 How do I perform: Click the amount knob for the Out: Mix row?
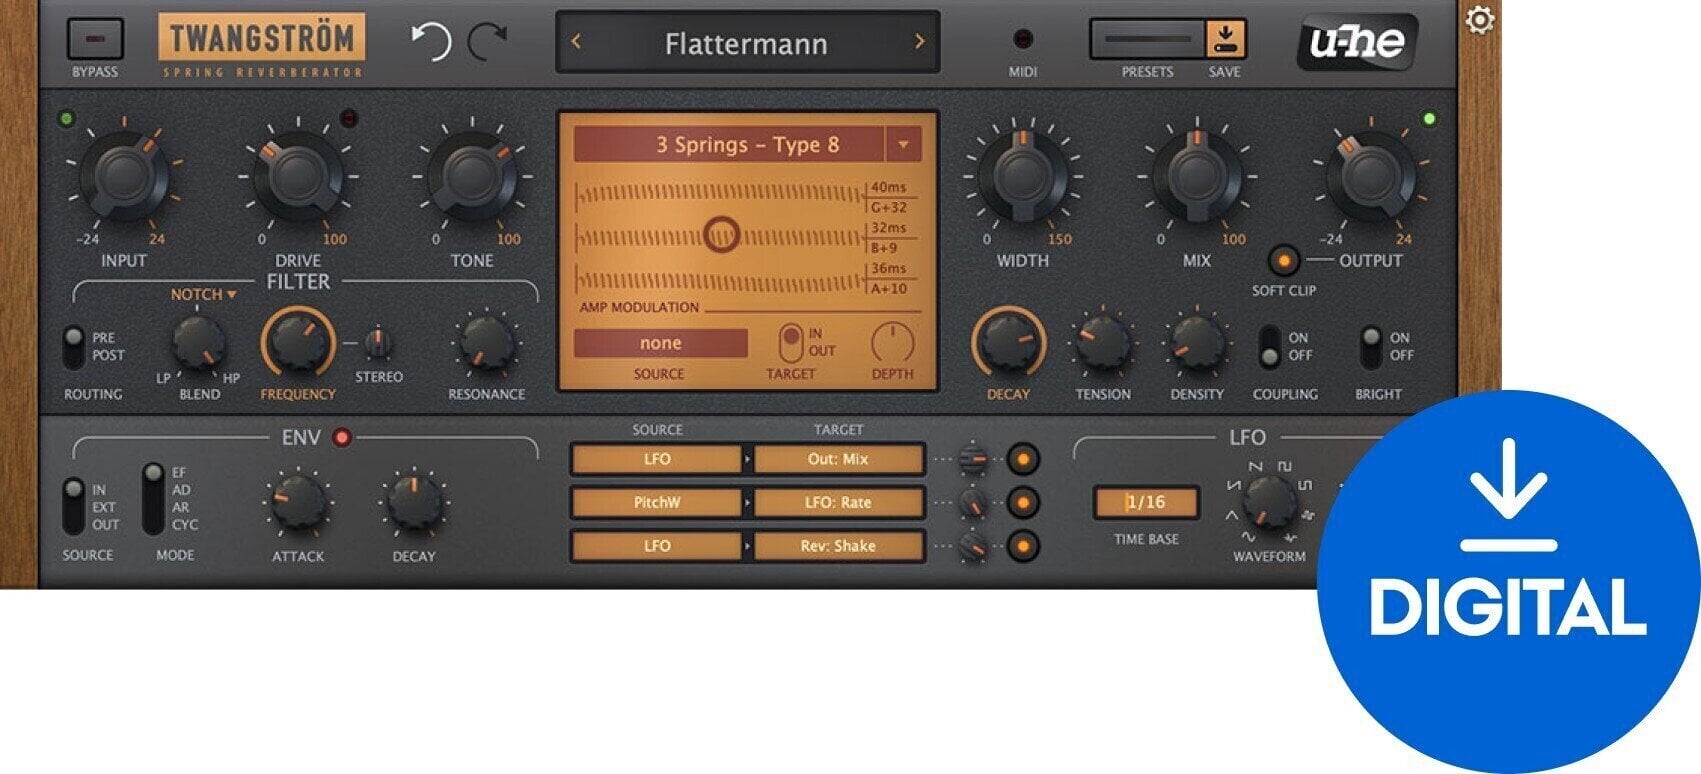pyautogui.click(x=973, y=459)
